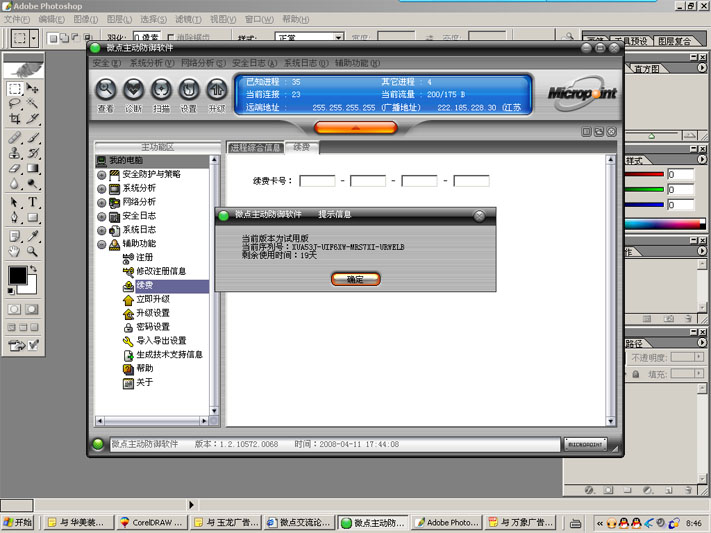The height and width of the screenshot is (533, 711).
Task: Select the Gradient tool in Photoshop
Action: pos(32,168)
